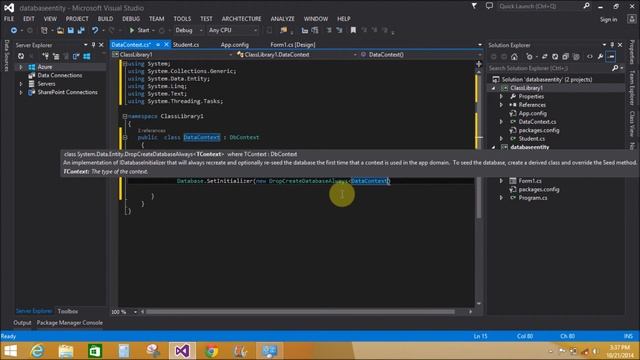Click Sync with Active Document in Solution Explorer

pos(544,57)
